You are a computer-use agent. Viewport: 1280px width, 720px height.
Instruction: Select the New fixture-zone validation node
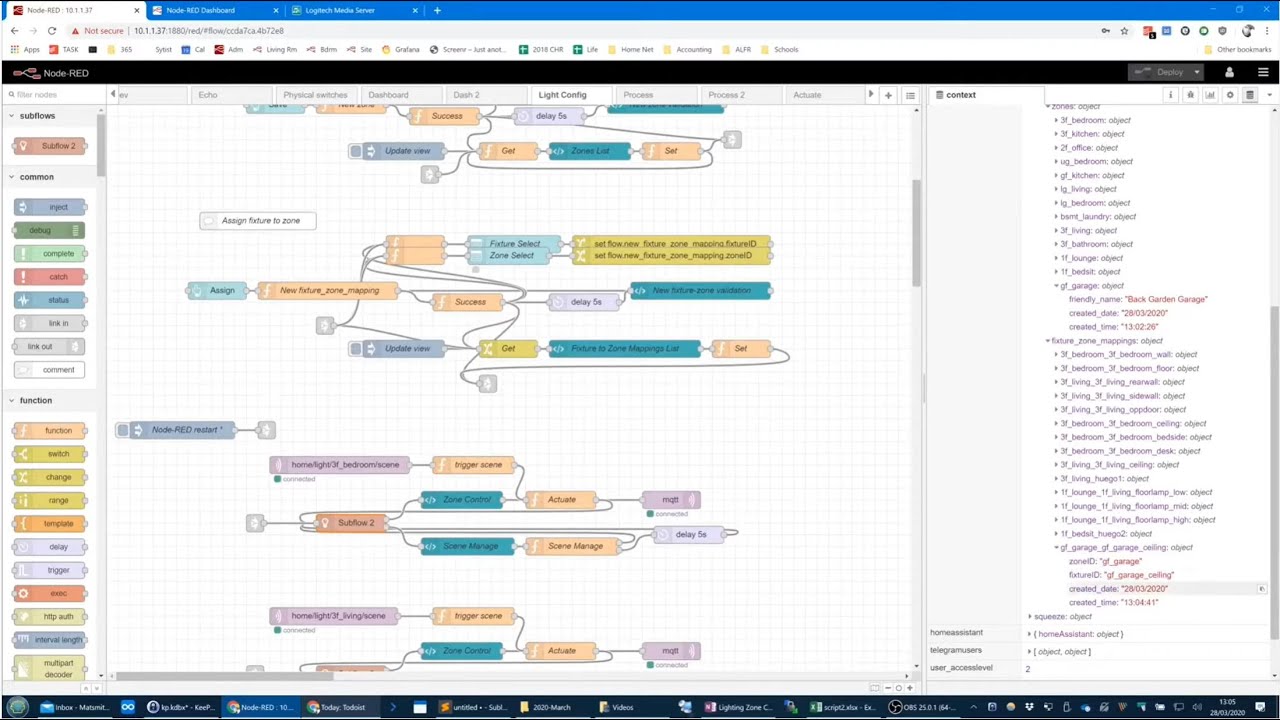pyautogui.click(x=700, y=291)
